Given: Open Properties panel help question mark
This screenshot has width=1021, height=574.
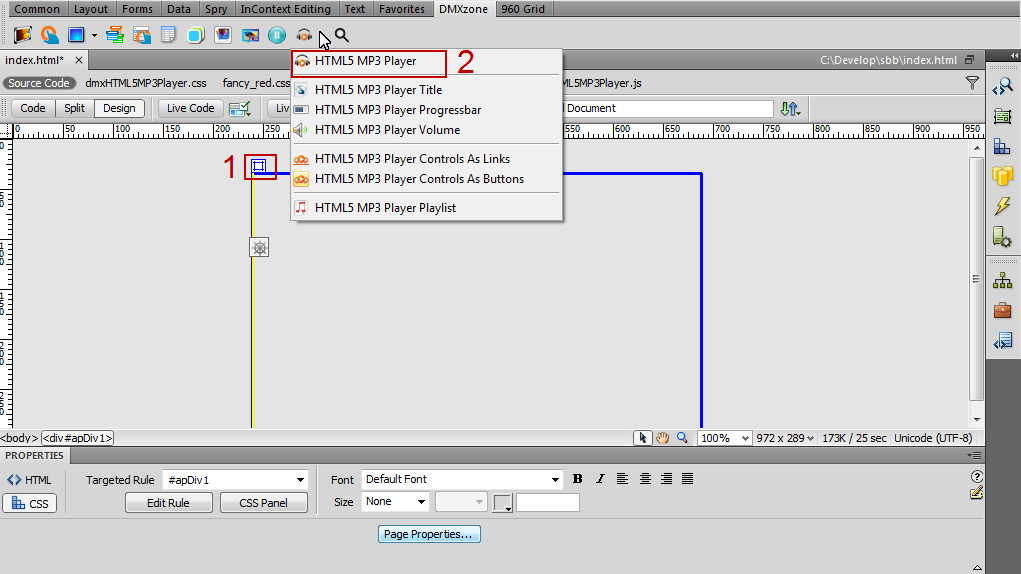Looking at the screenshot, I should [x=976, y=476].
